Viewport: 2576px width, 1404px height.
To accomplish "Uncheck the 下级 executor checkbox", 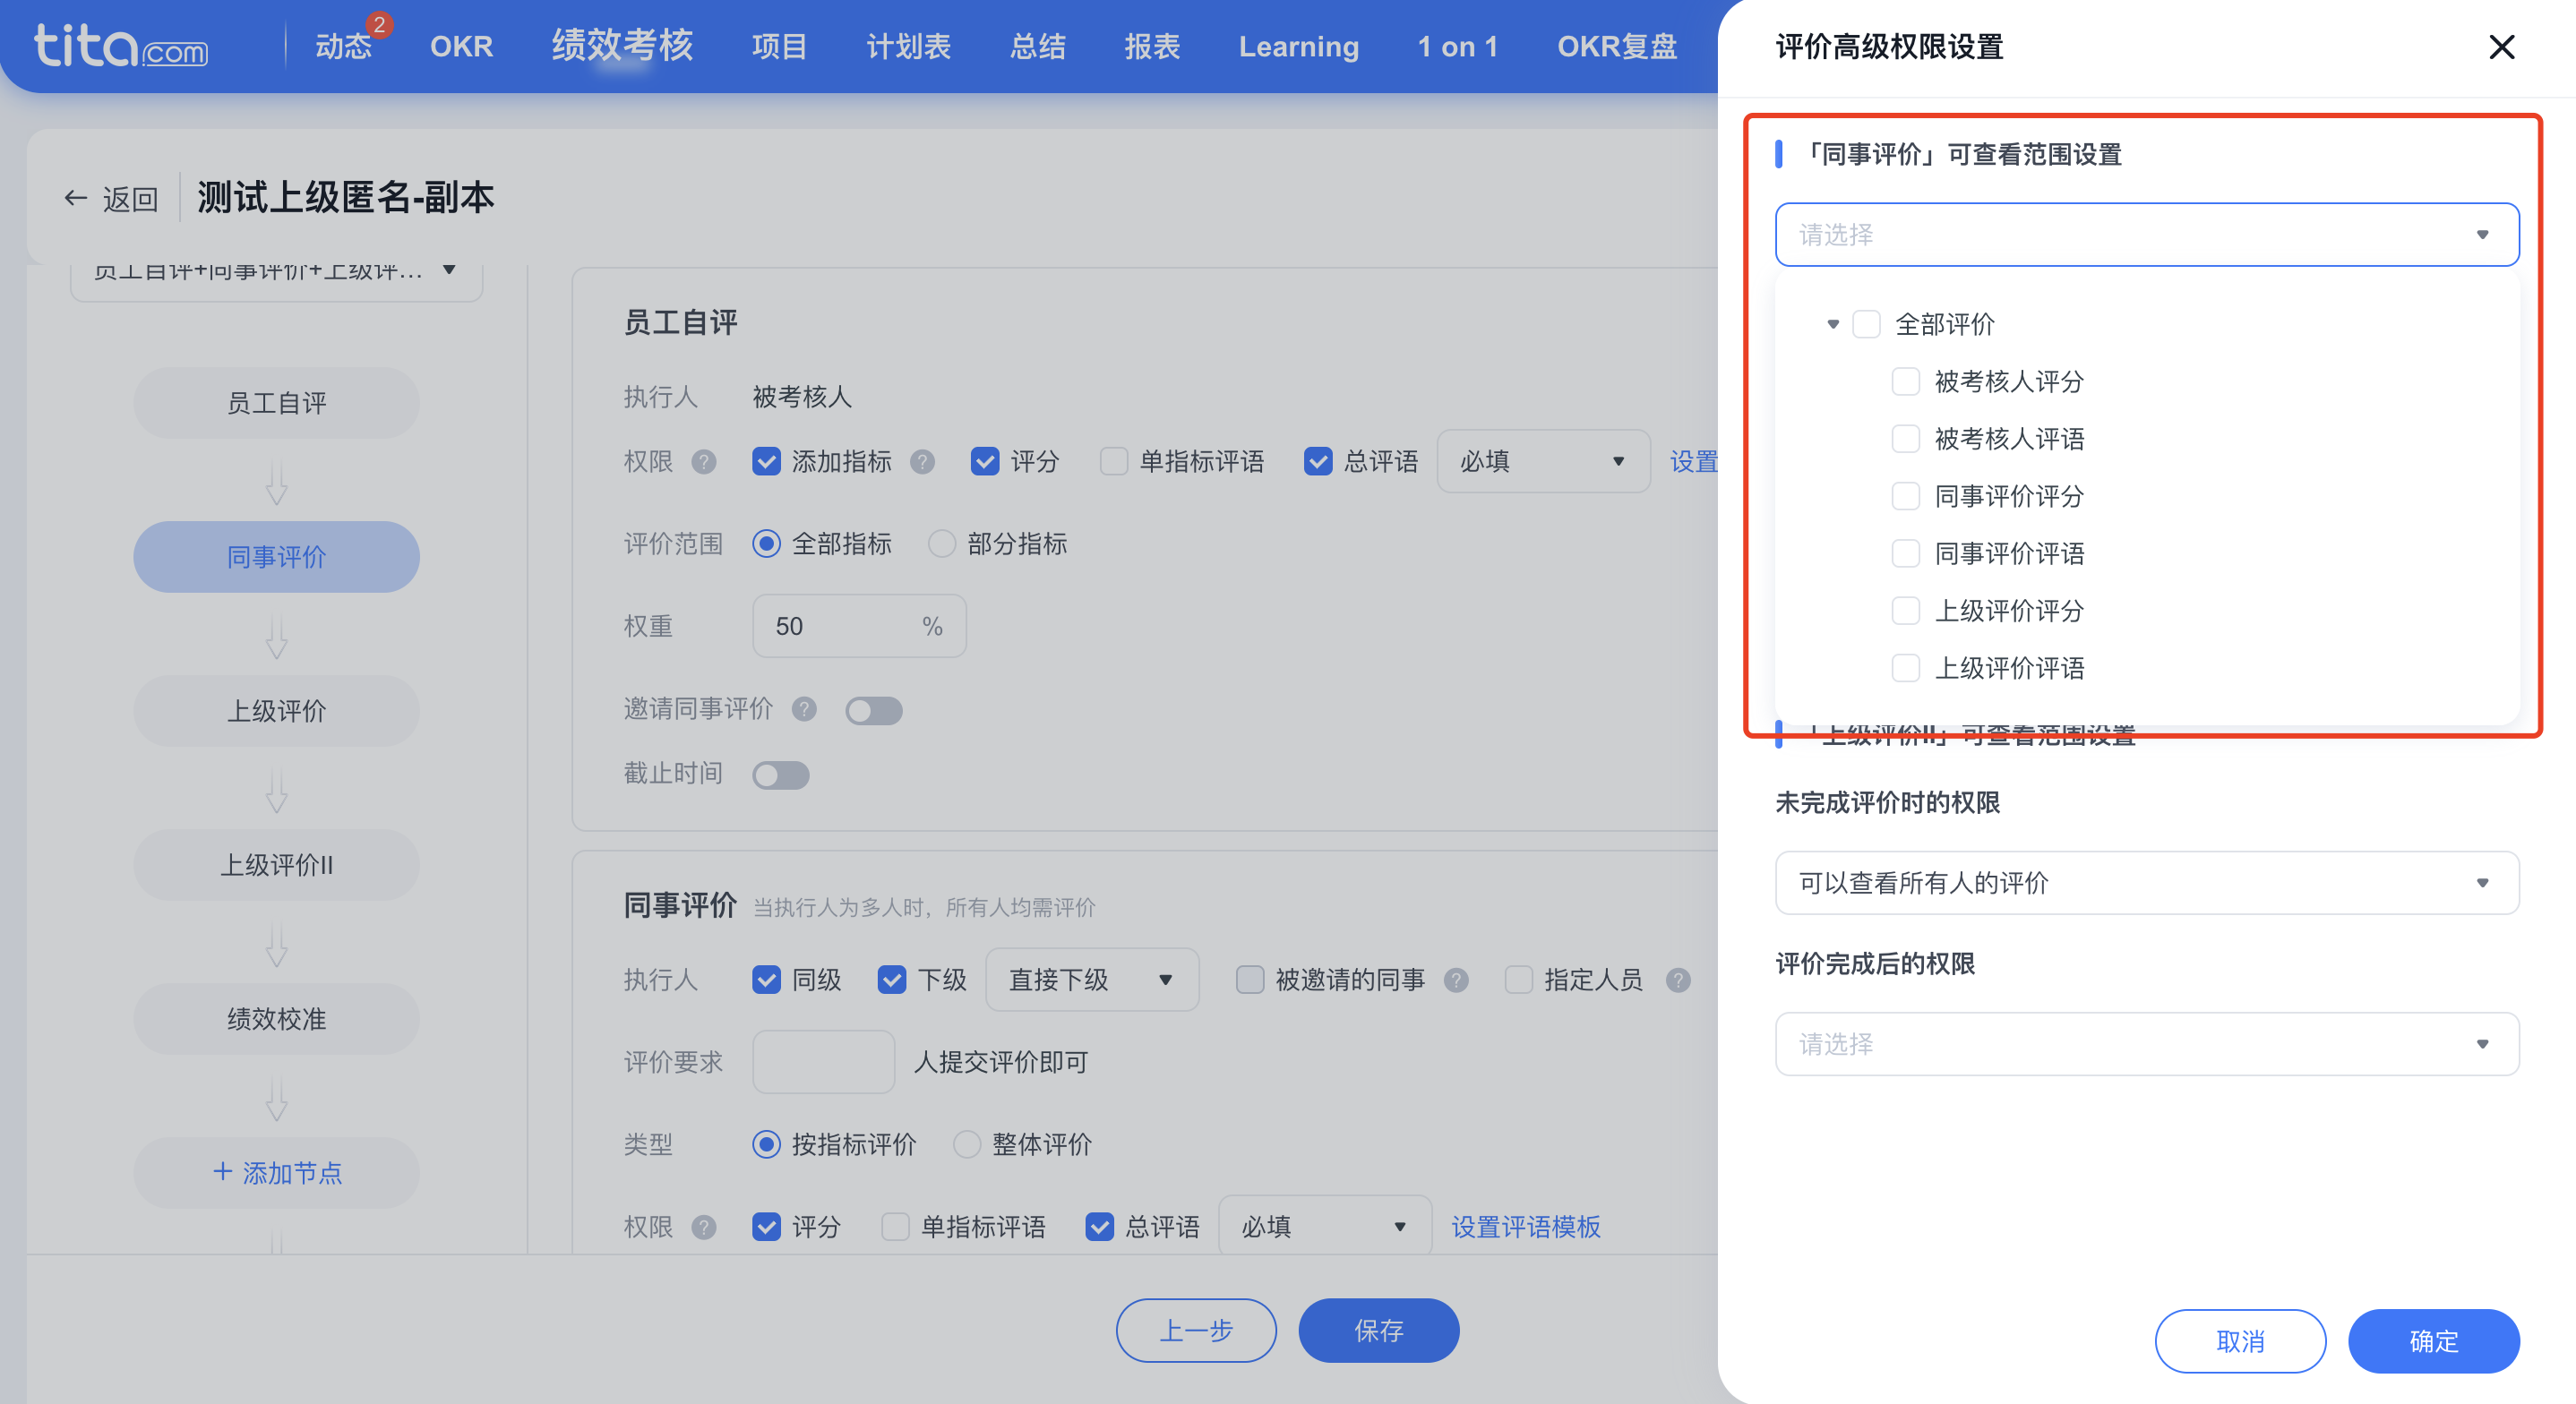I will 891,980.
